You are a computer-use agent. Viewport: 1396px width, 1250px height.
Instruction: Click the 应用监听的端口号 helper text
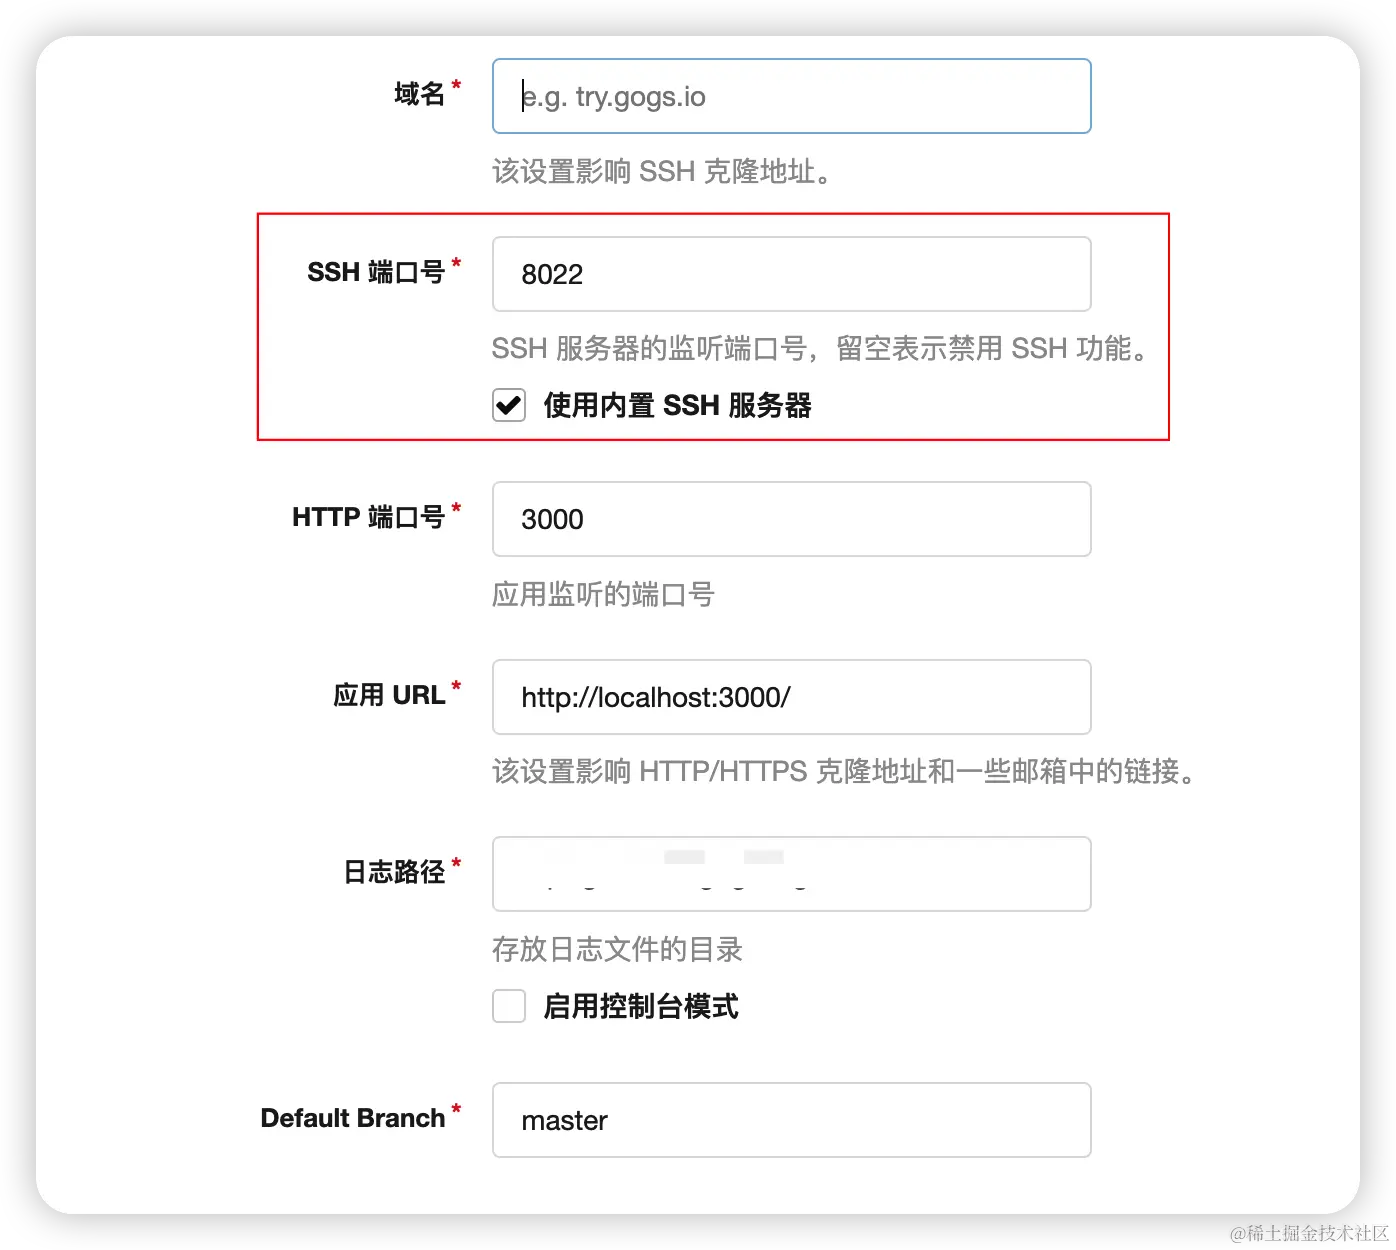coord(603,595)
